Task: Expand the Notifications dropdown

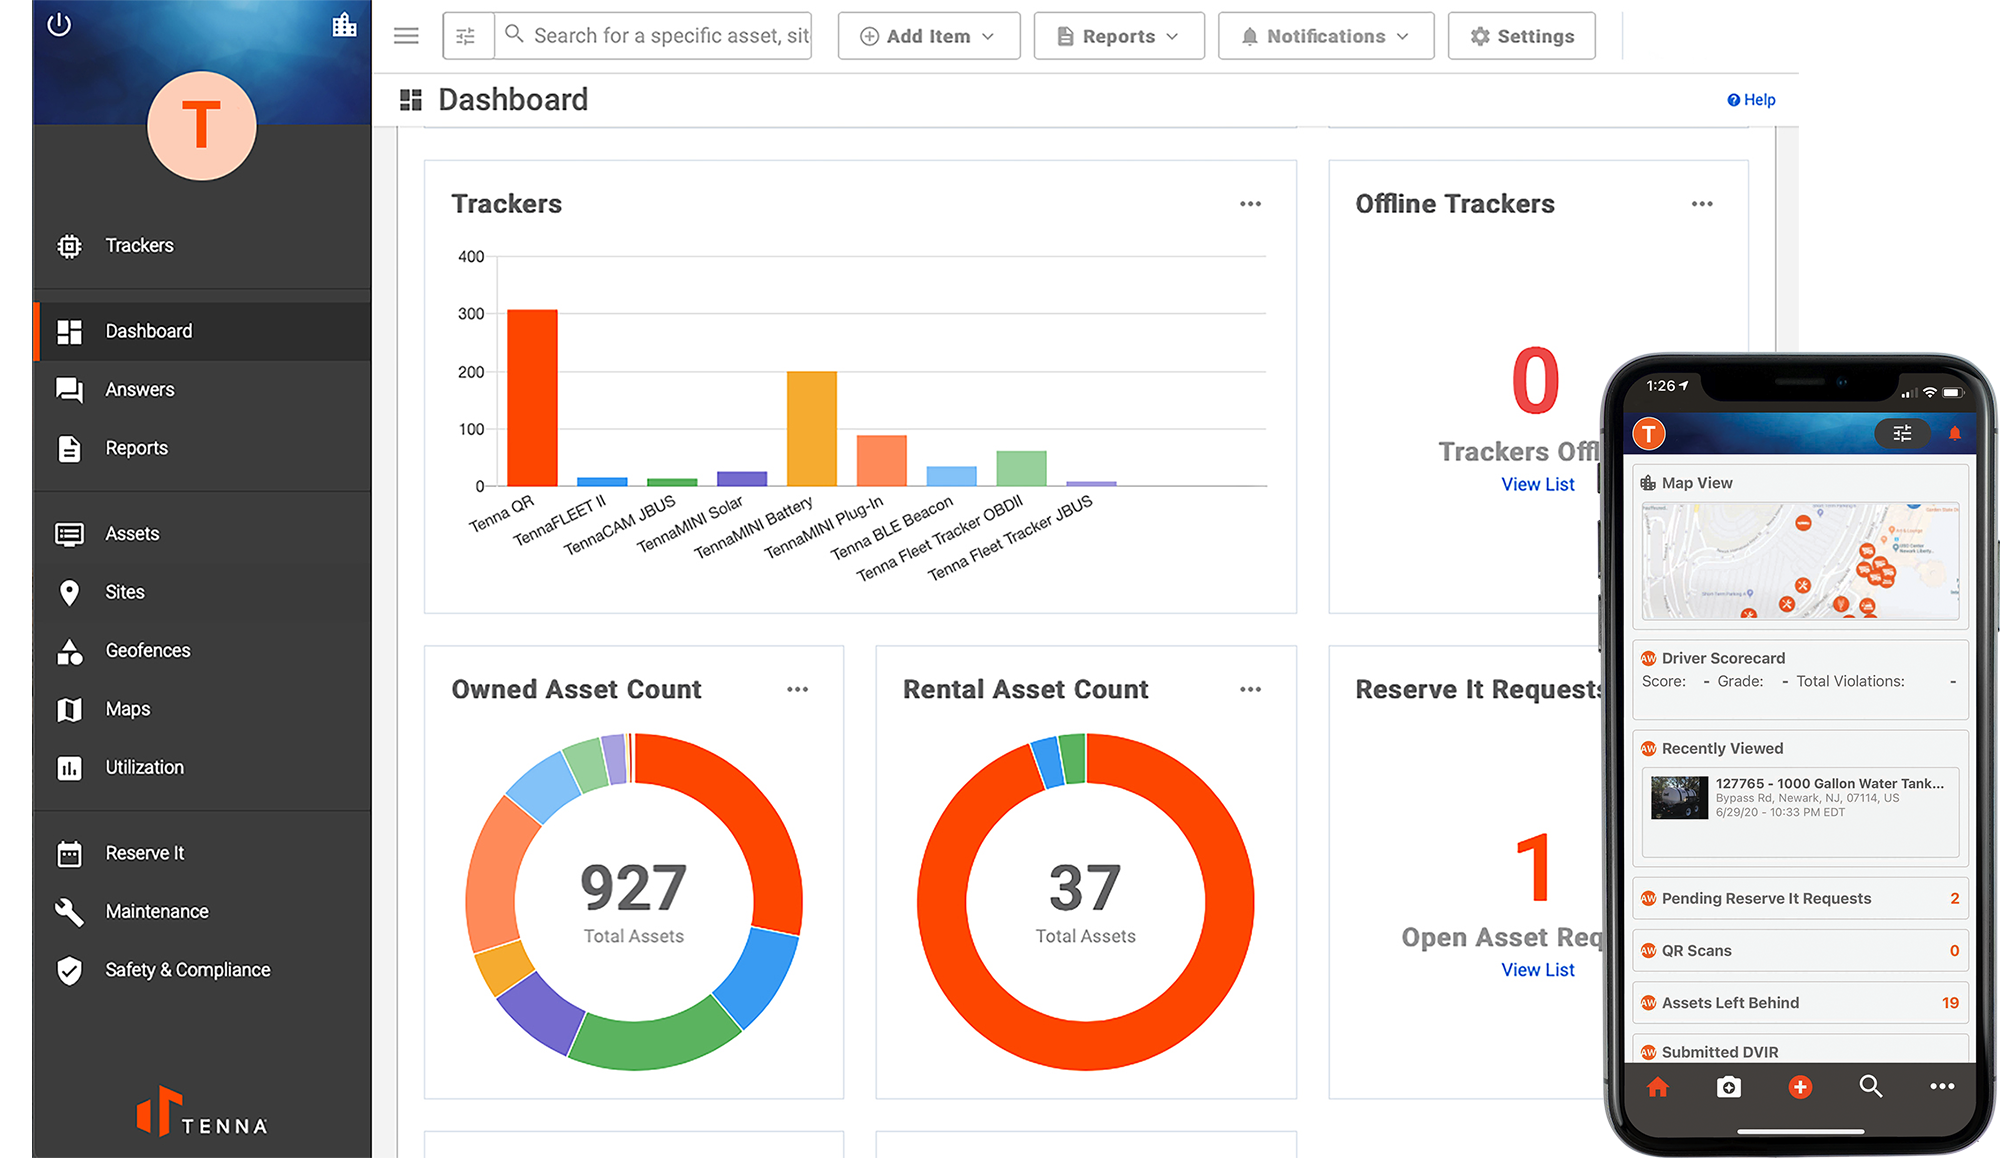Action: [1325, 36]
